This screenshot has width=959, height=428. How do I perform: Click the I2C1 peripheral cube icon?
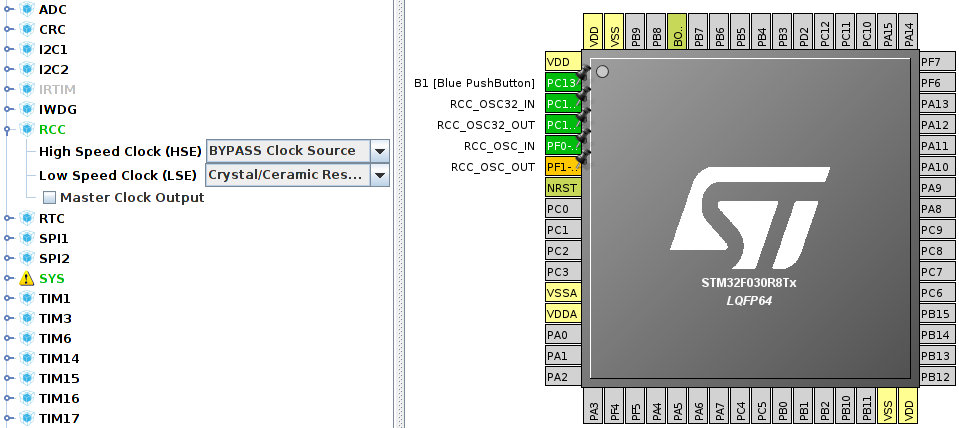pyautogui.click(x=26, y=49)
